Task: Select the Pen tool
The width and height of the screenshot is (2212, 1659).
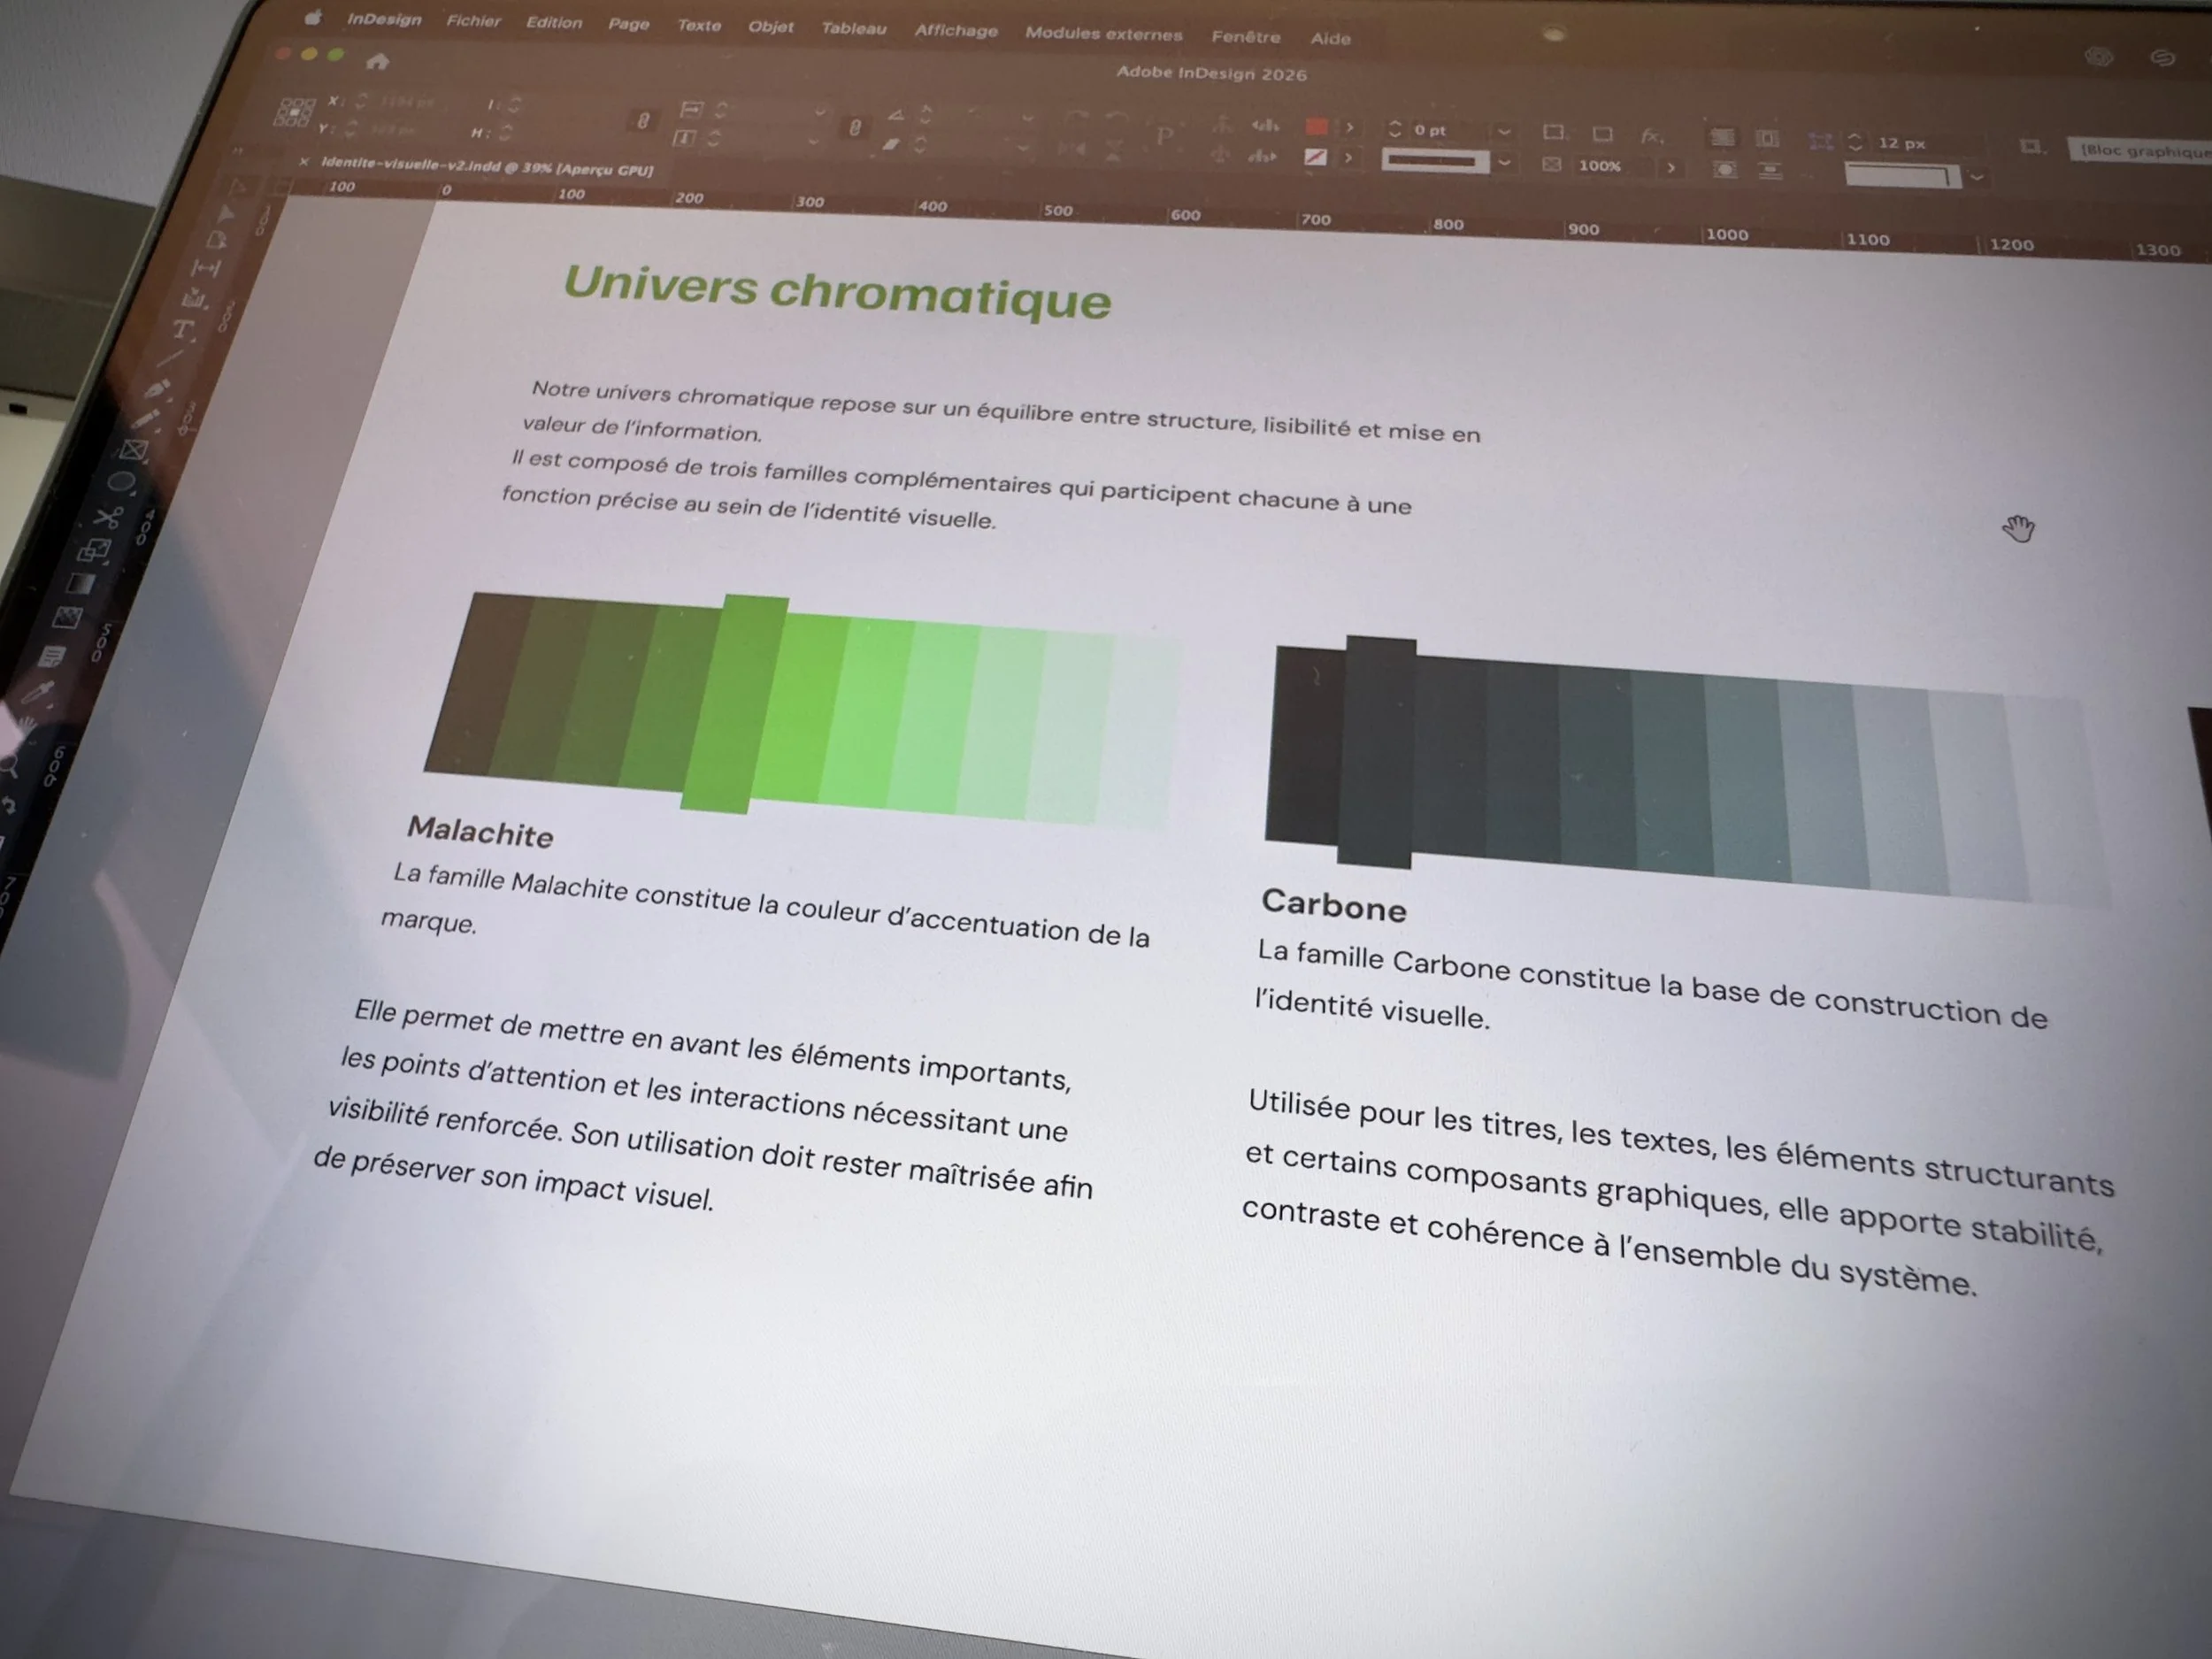Action: click(159, 388)
